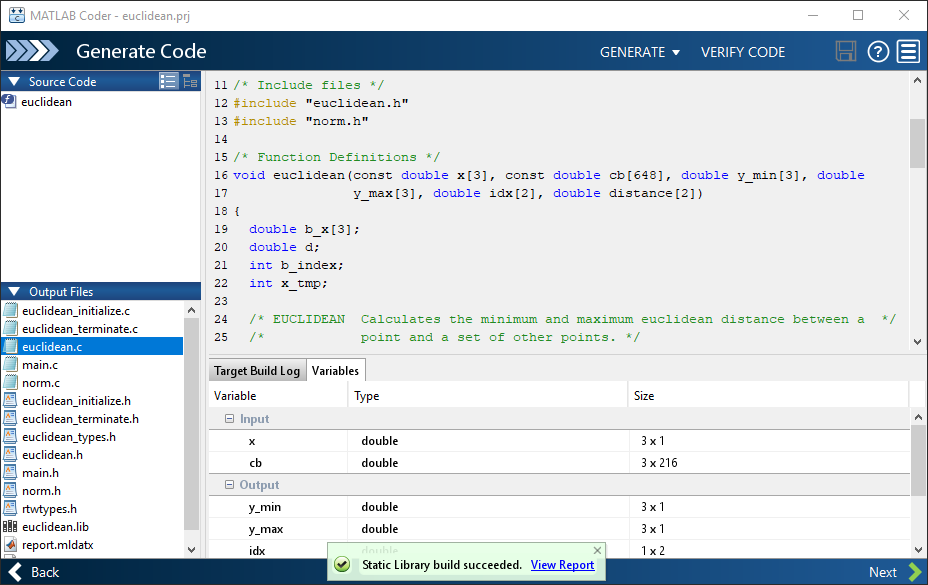Select the Variables tab
This screenshot has height=585, width=928.
pos(335,371)
